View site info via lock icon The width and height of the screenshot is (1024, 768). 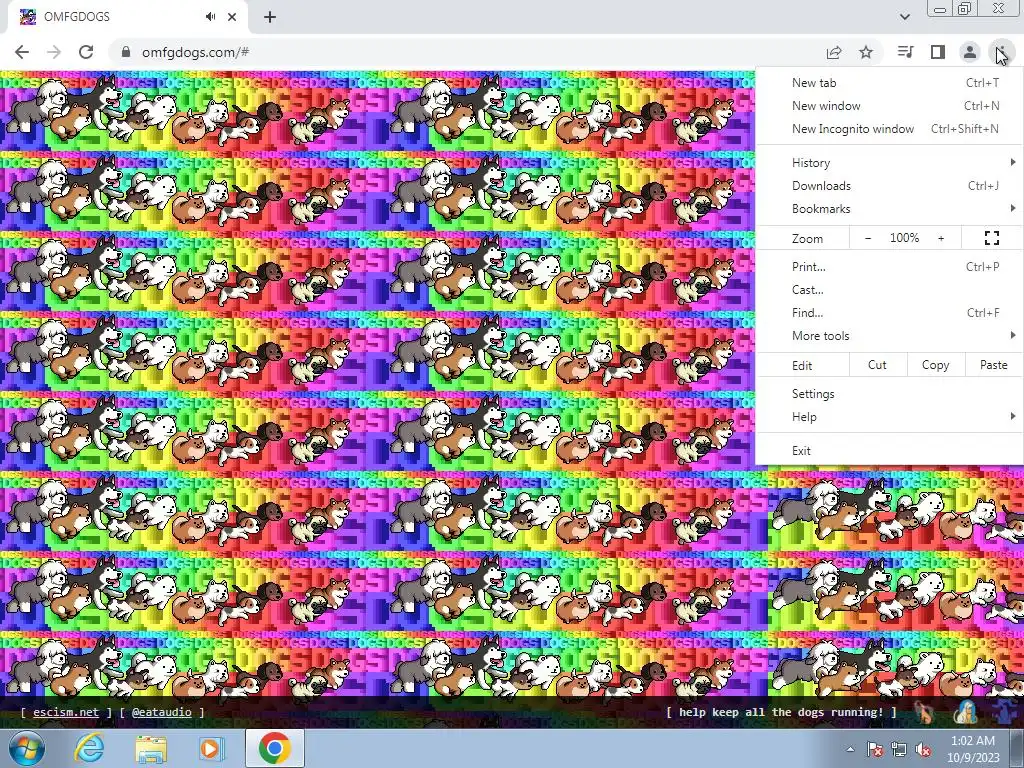click(x=126, y=52)
